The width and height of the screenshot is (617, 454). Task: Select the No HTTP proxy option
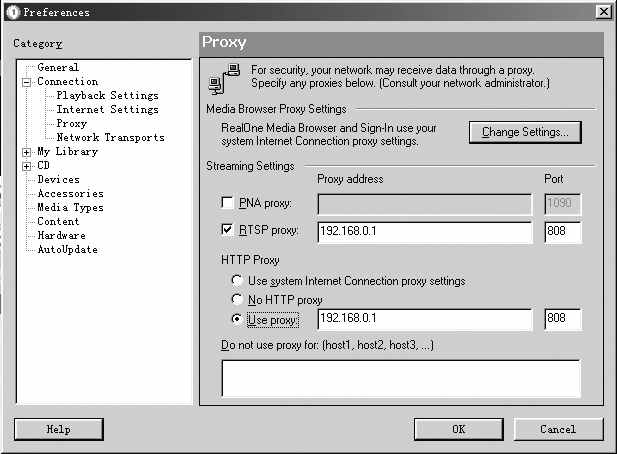[x=236, y=299]
